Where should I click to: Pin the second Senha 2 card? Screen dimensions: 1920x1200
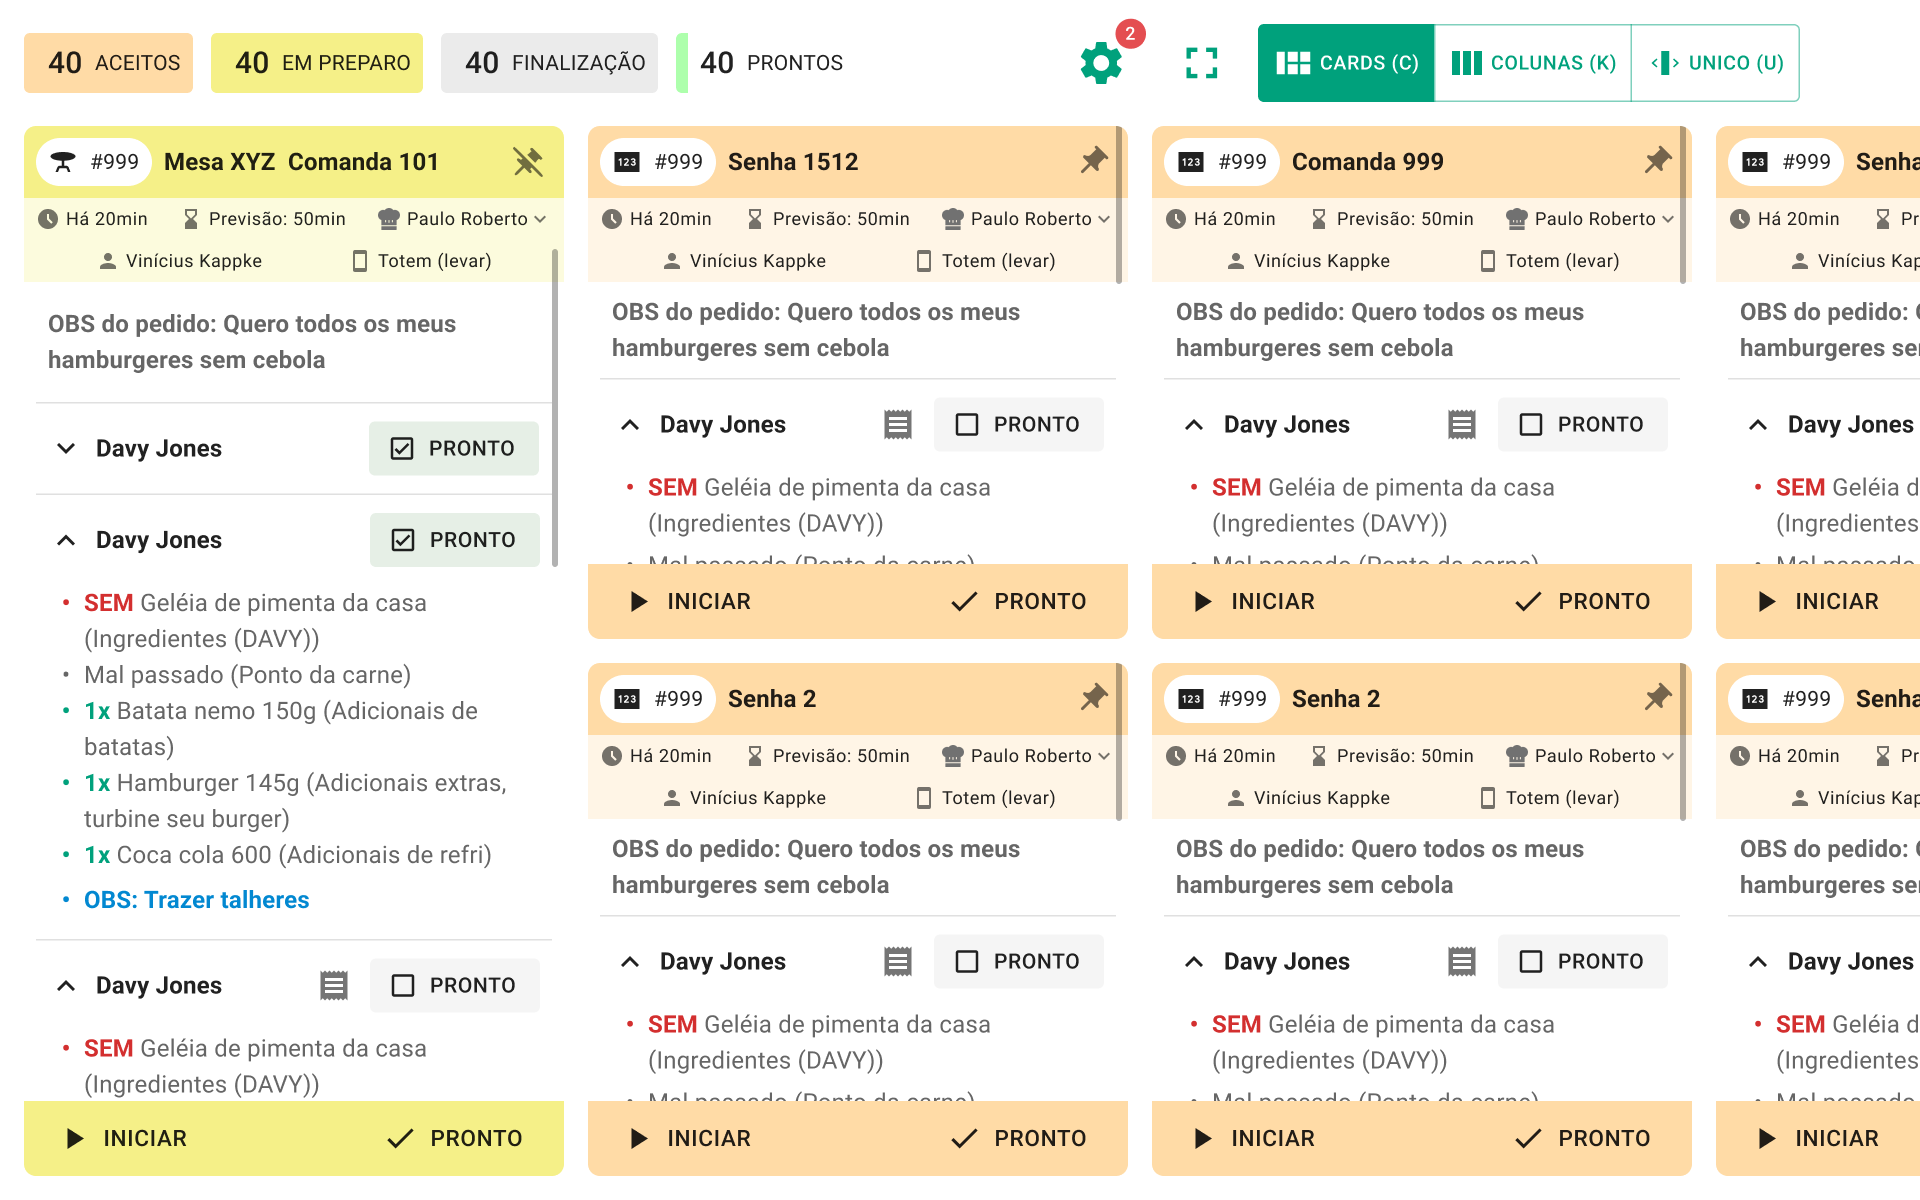coord(1657,697)
